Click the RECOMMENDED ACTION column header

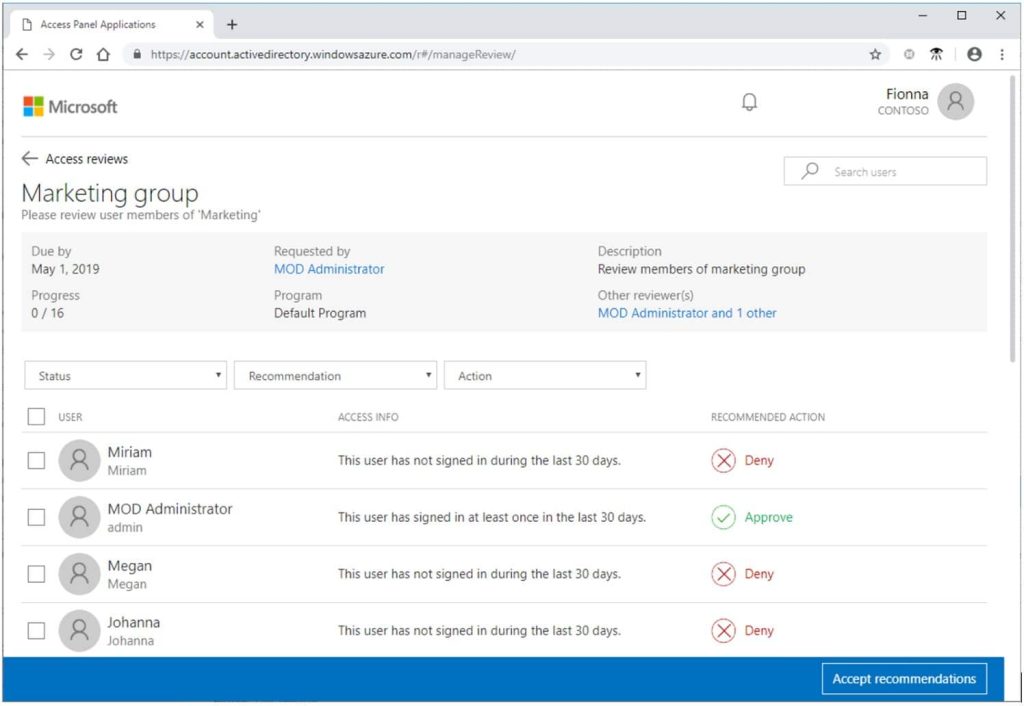coord(767,417)
